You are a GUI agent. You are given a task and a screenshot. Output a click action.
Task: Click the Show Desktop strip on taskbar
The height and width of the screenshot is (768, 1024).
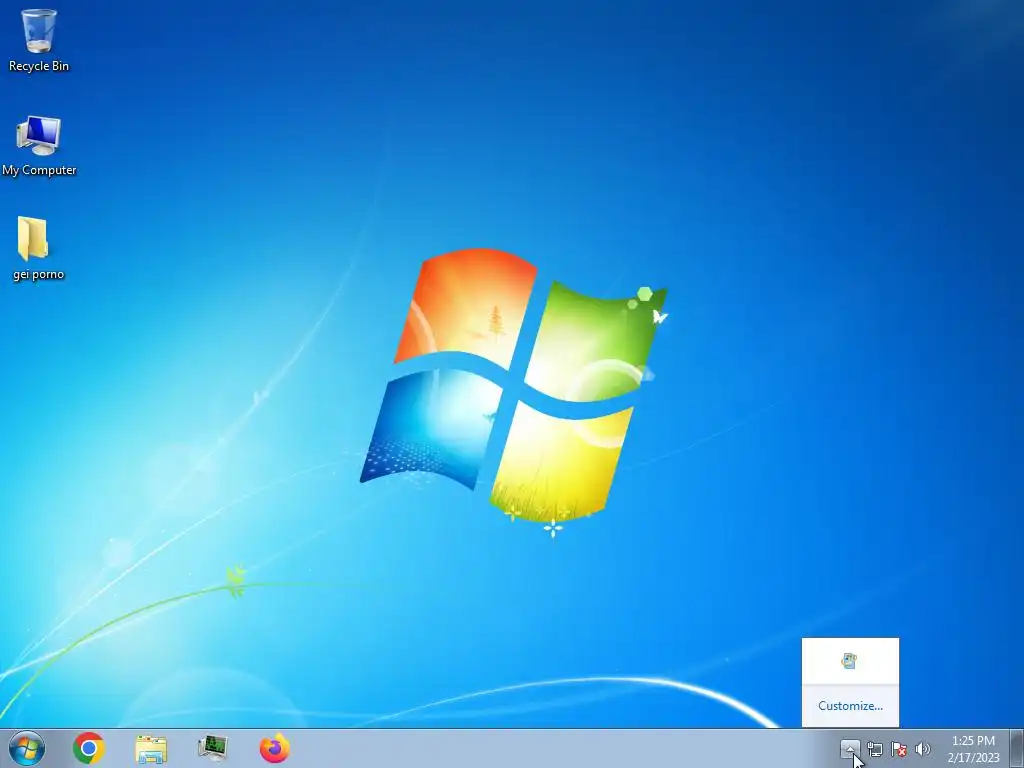pyautogui.click(x=1017, y=748)
